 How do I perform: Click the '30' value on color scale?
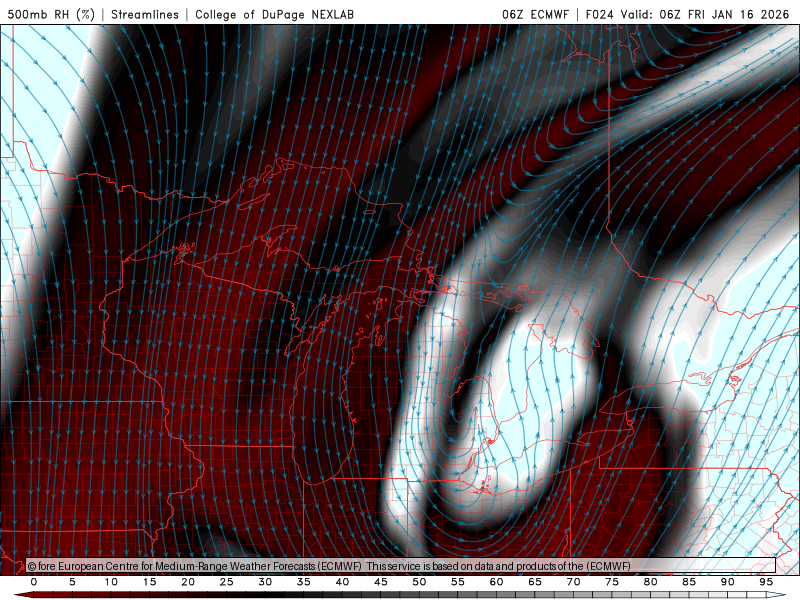[265, 582]
